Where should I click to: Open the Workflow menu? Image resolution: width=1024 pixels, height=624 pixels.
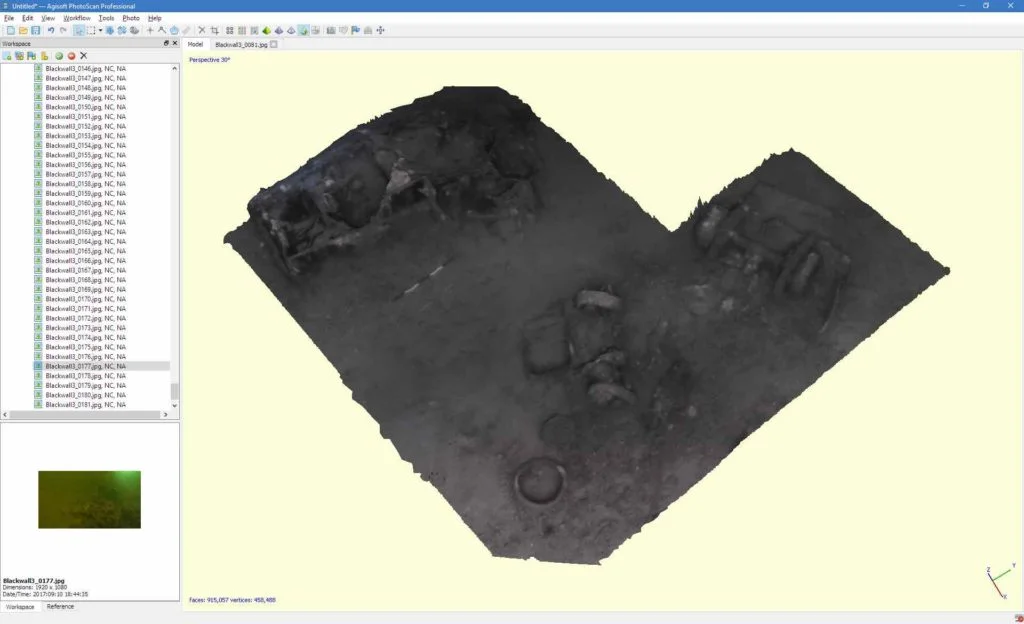coord(77,18)
